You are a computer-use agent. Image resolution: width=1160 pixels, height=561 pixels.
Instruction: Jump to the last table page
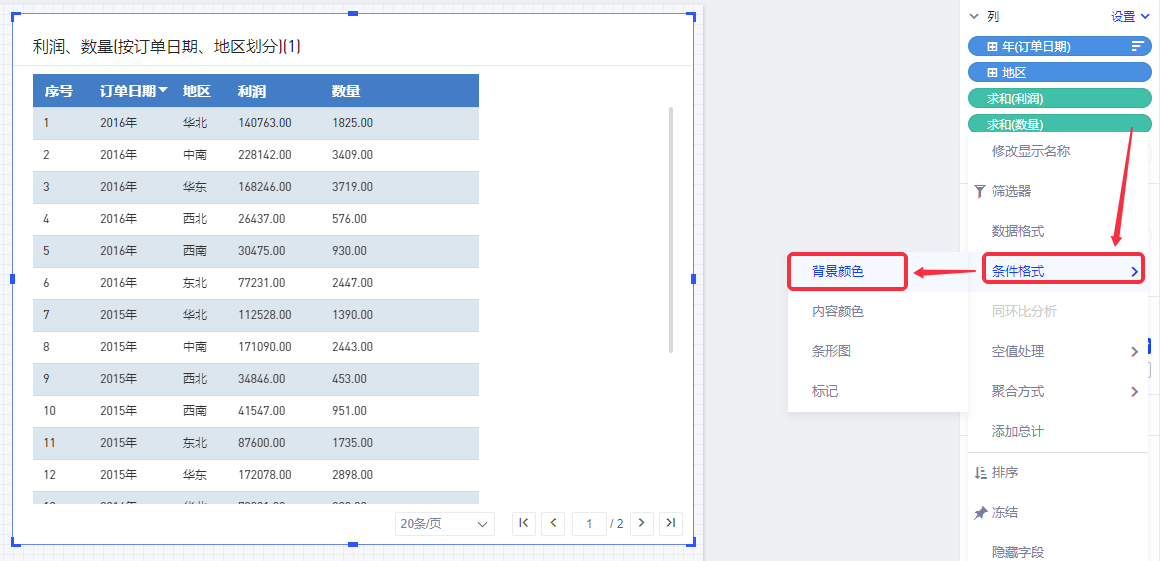click(671, 523)
